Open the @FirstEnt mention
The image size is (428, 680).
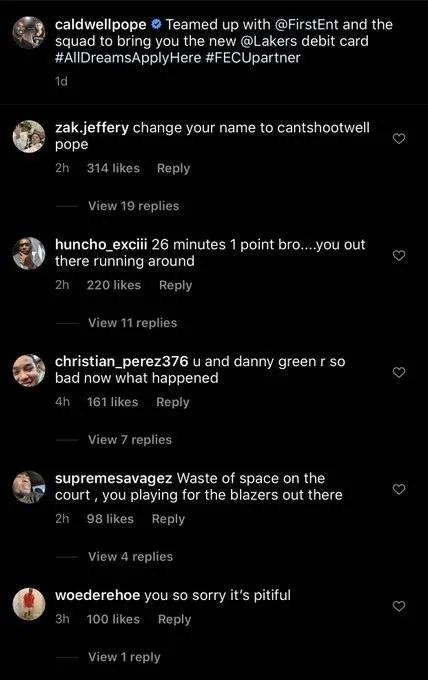[x=307, y=25]
